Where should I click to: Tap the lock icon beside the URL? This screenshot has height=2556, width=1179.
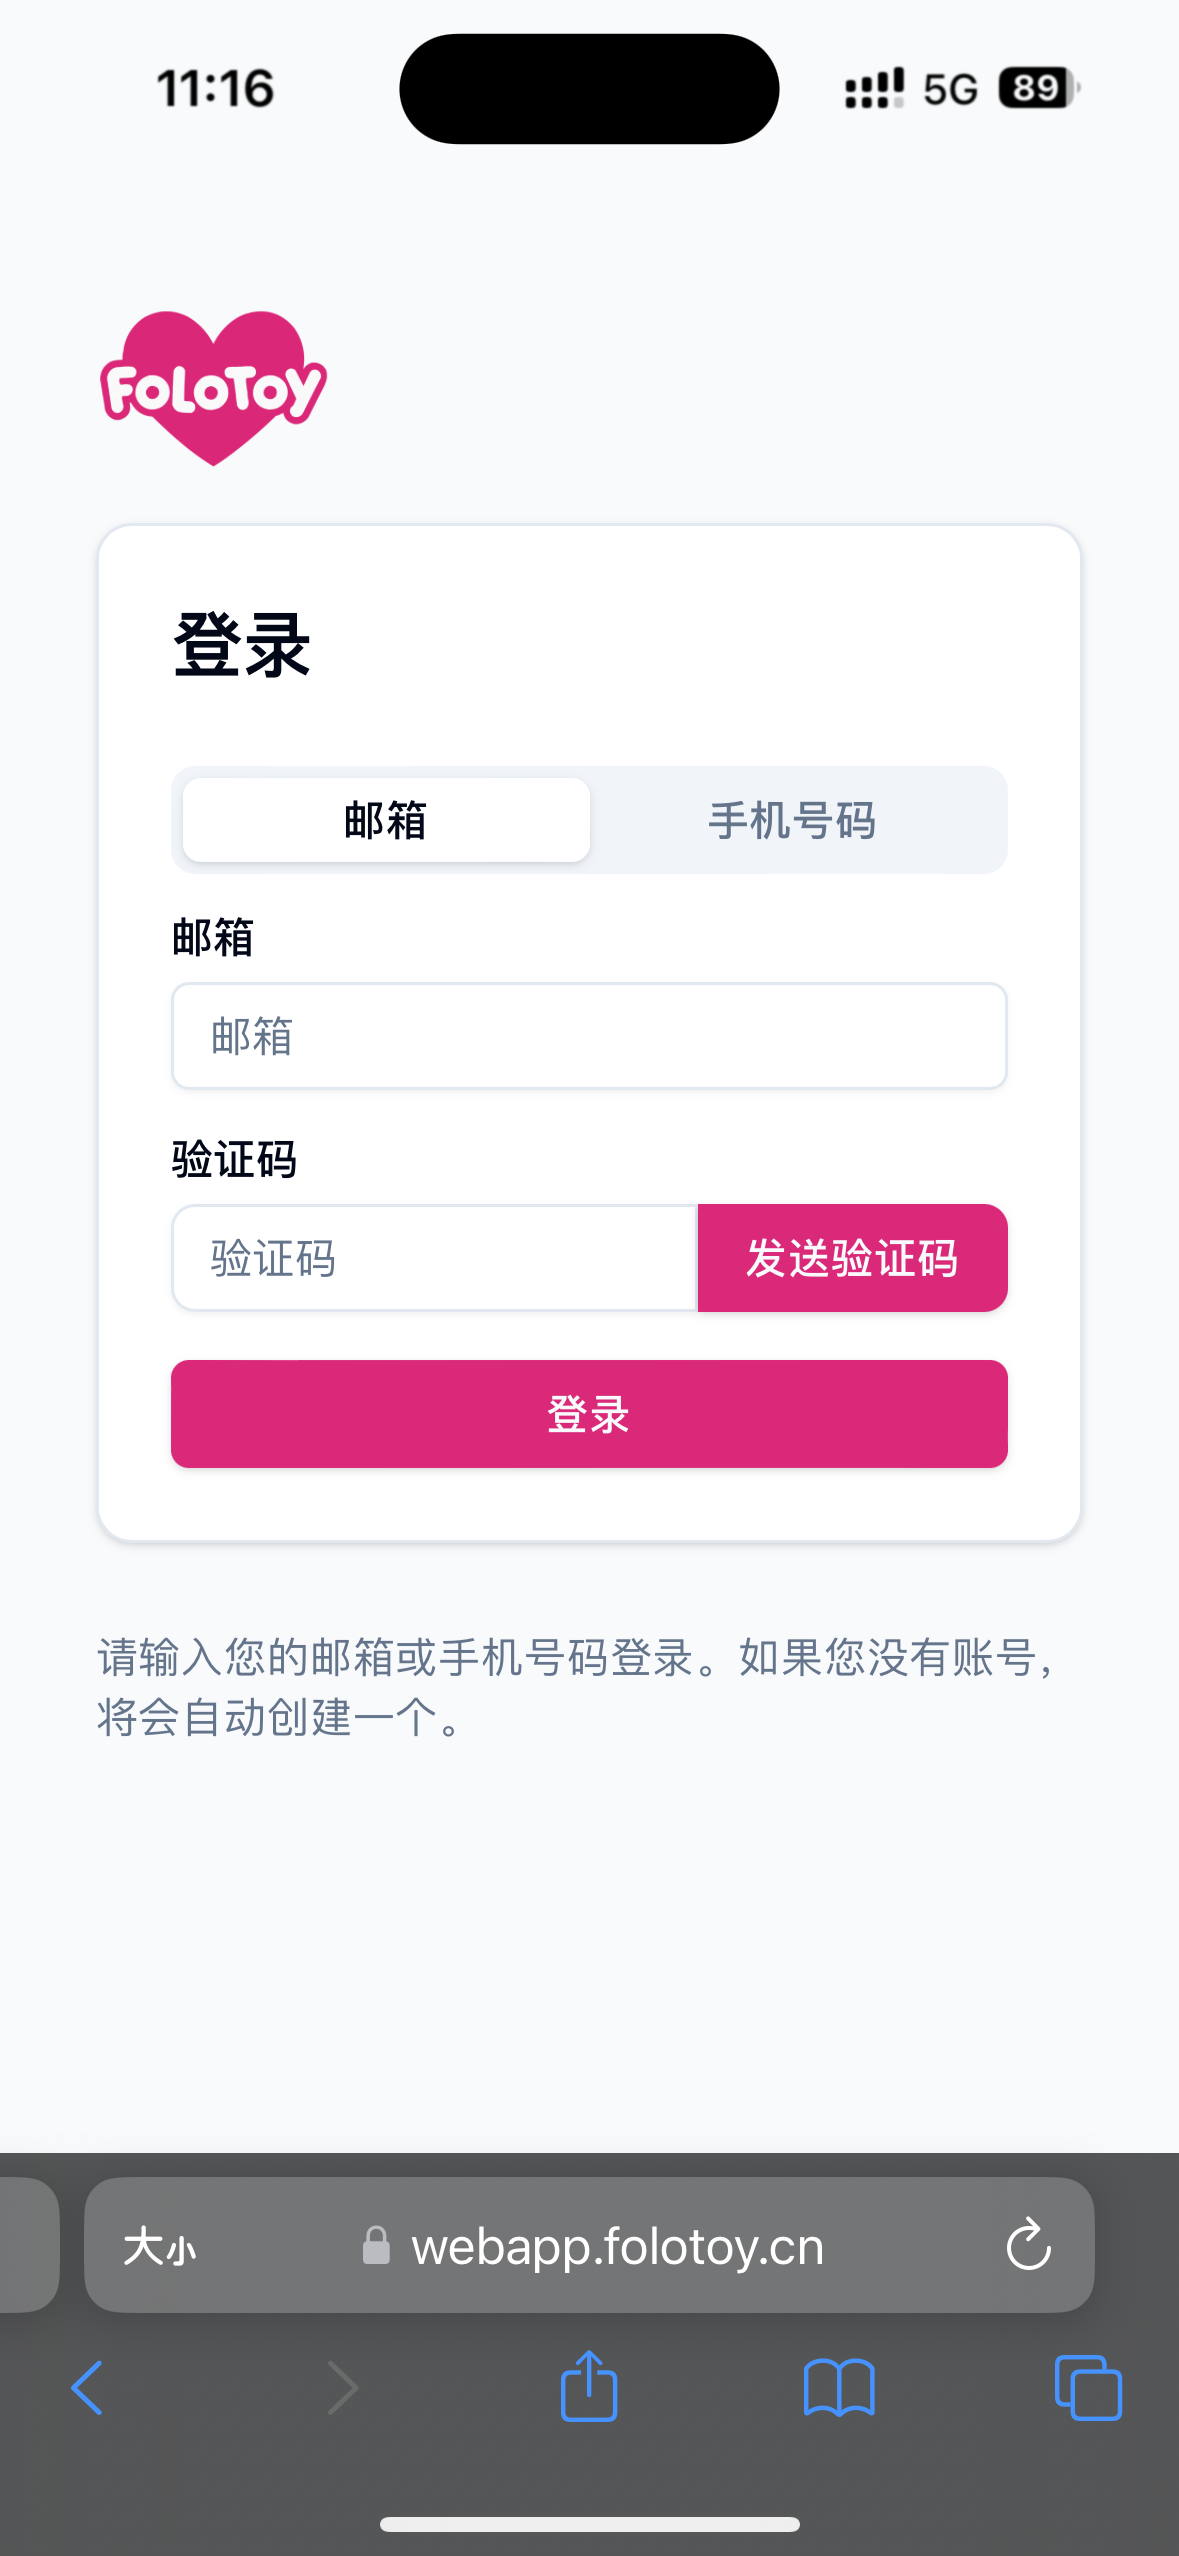coord(376,2245)
